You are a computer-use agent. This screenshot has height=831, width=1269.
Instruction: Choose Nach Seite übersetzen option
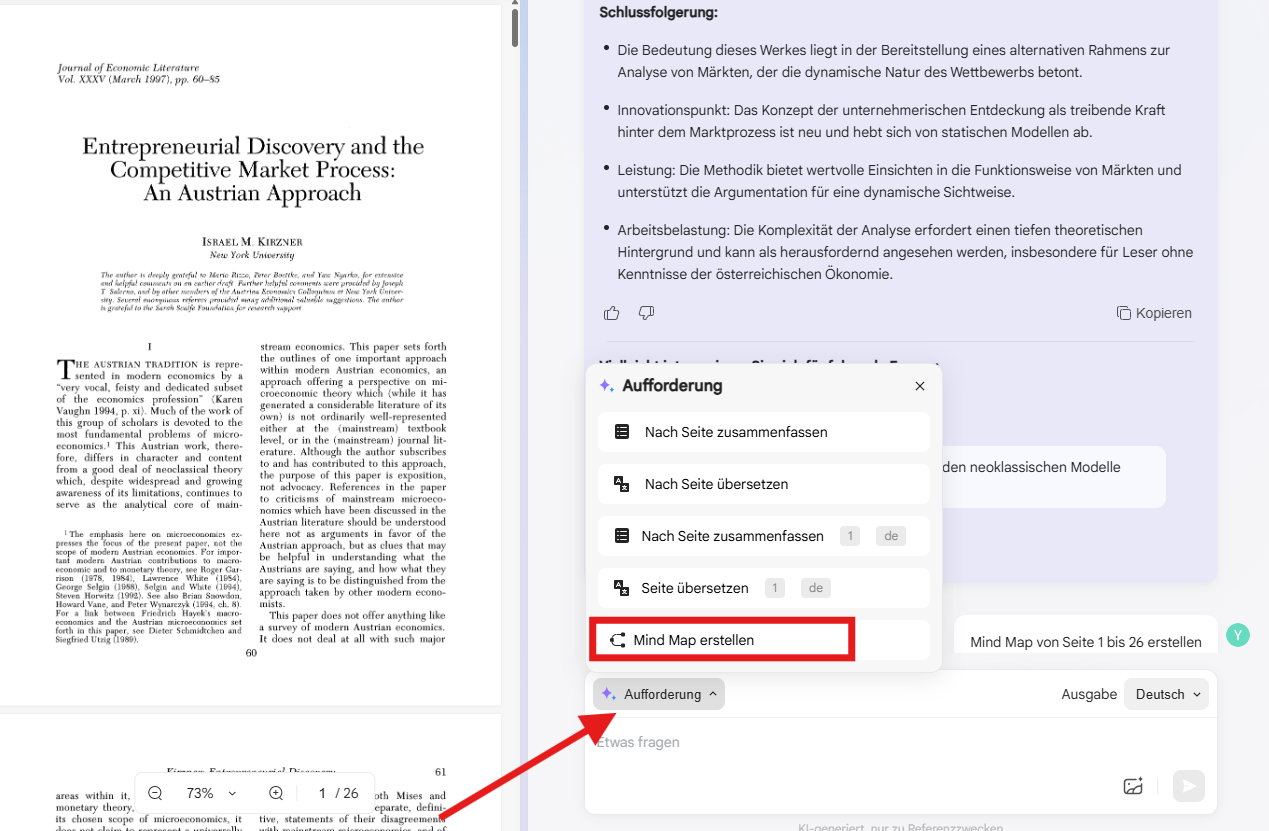coord(764,484)
